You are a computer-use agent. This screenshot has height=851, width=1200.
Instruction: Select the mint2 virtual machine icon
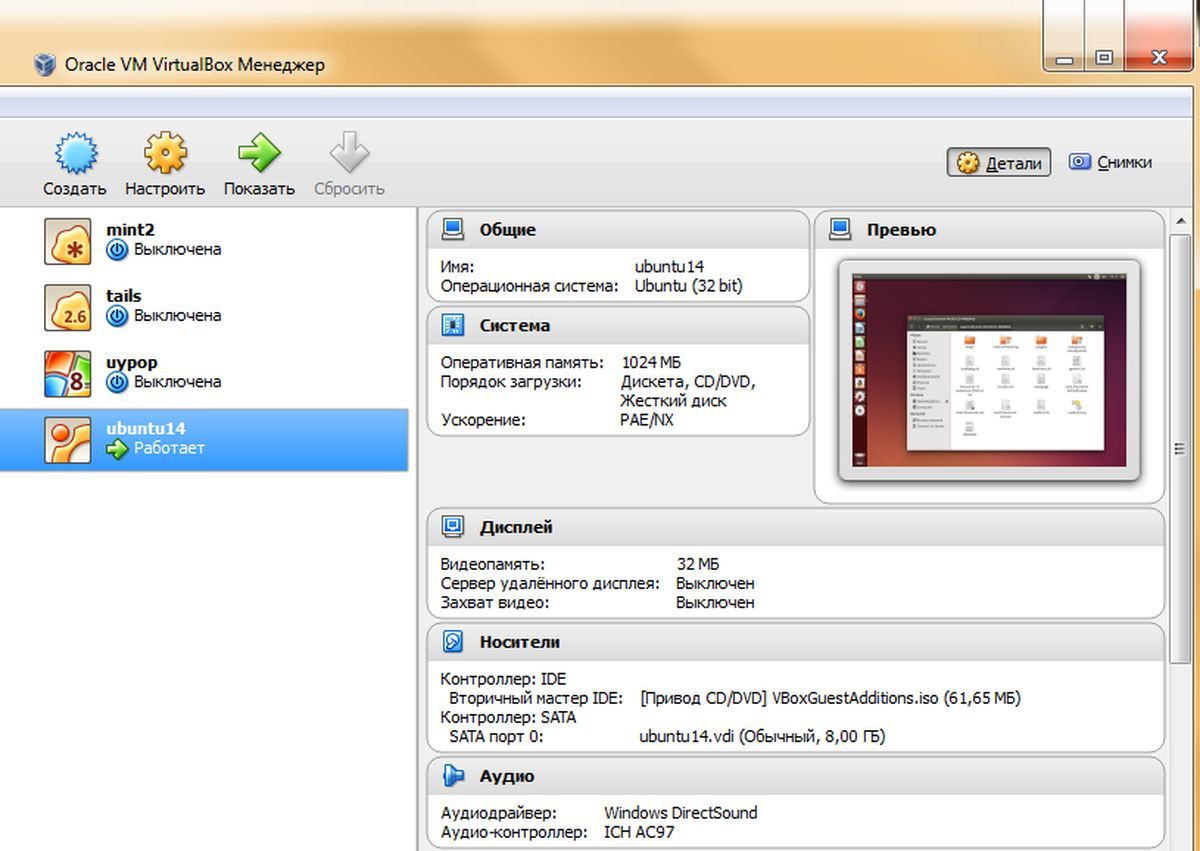pos(68,241)
